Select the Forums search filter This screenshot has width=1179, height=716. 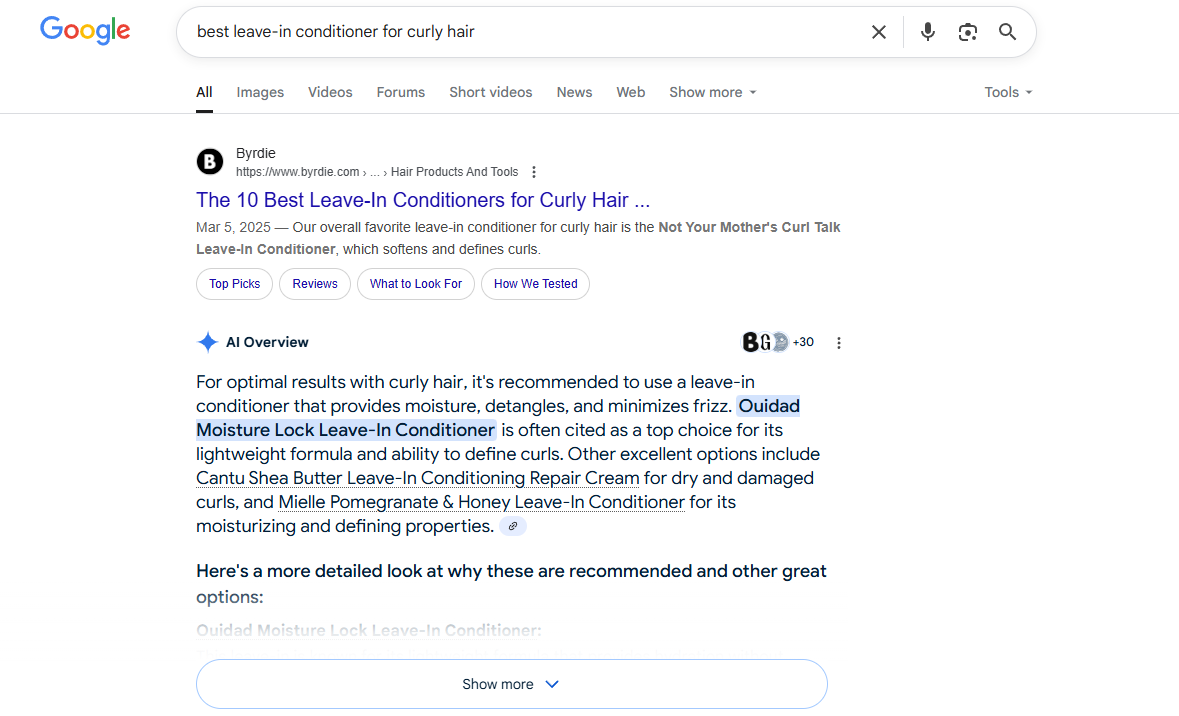[400, 92]
